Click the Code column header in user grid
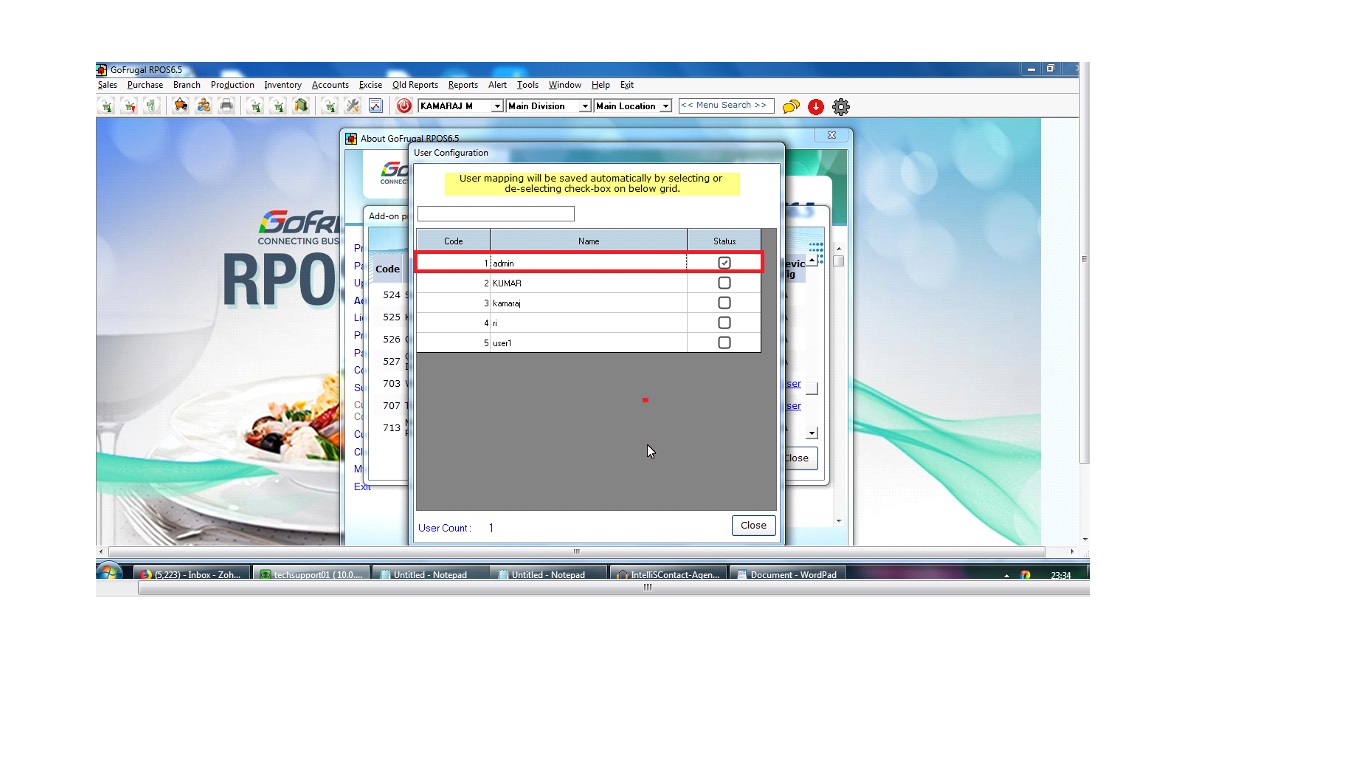1360x768 pixels. click(x=453, y=241)
